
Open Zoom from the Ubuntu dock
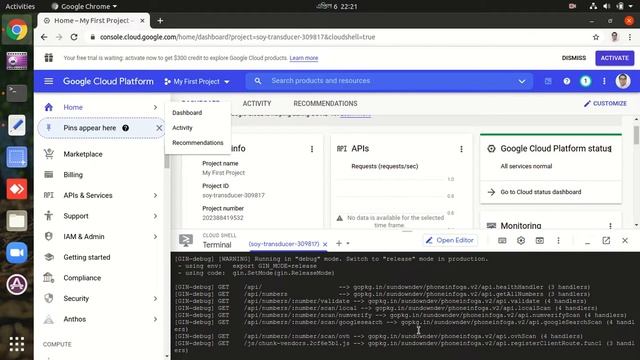(17, 252)
